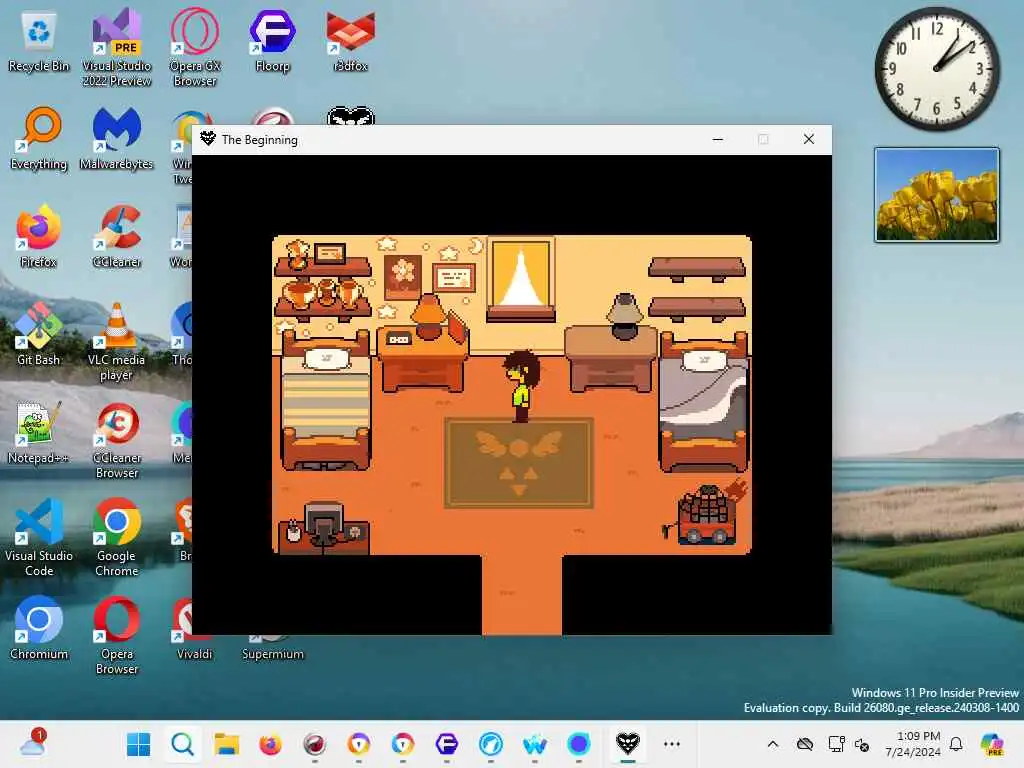Select the Opera GX Browser desktop shortcut
This screenshot has width=1024, height=768.
195,48
